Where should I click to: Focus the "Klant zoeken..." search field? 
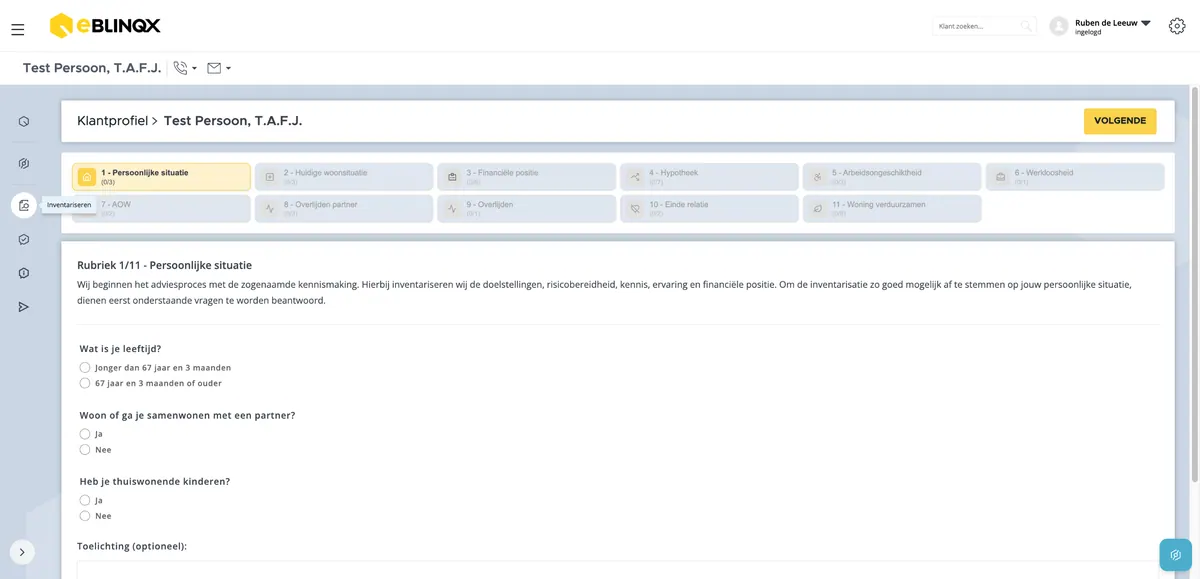coord(985,26)
